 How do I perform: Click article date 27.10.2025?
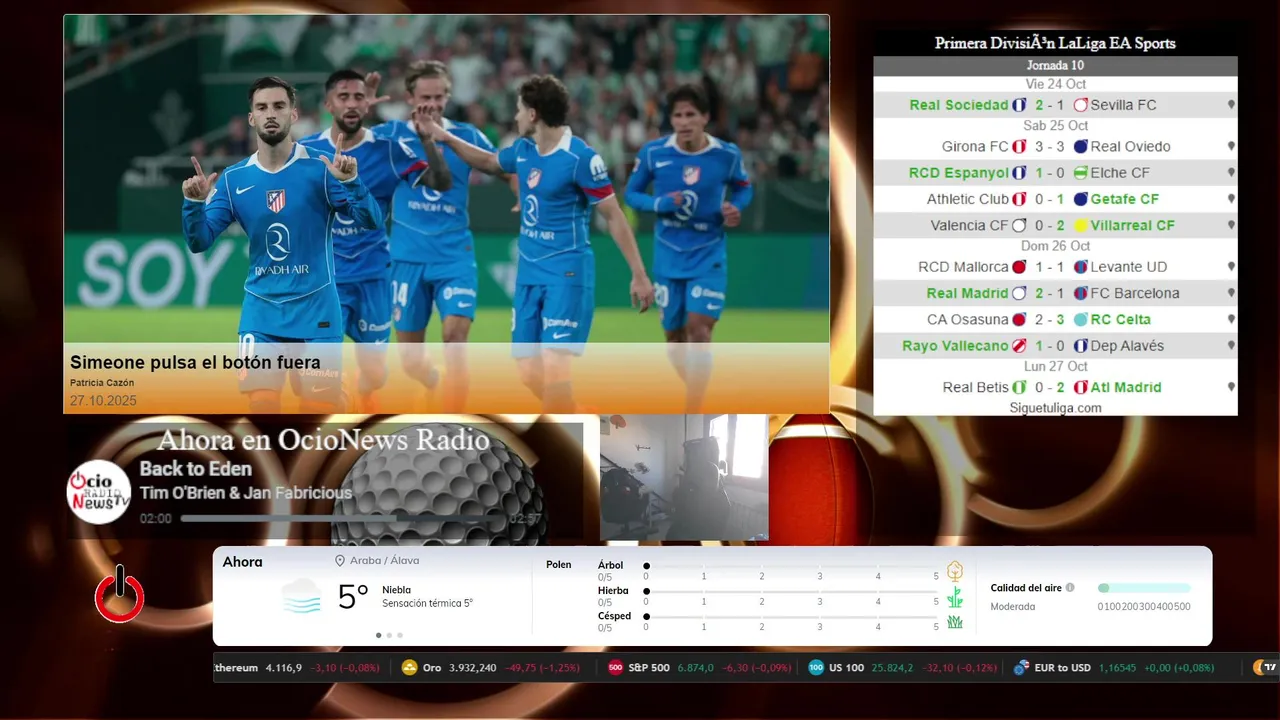tap(103, 401)
